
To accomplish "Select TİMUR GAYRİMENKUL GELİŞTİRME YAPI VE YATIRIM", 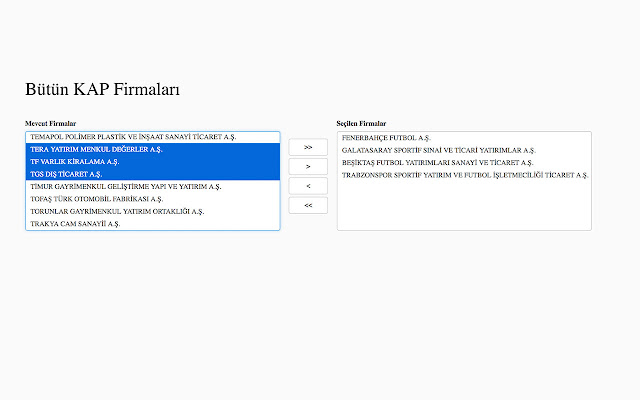I will pos(153,187).
